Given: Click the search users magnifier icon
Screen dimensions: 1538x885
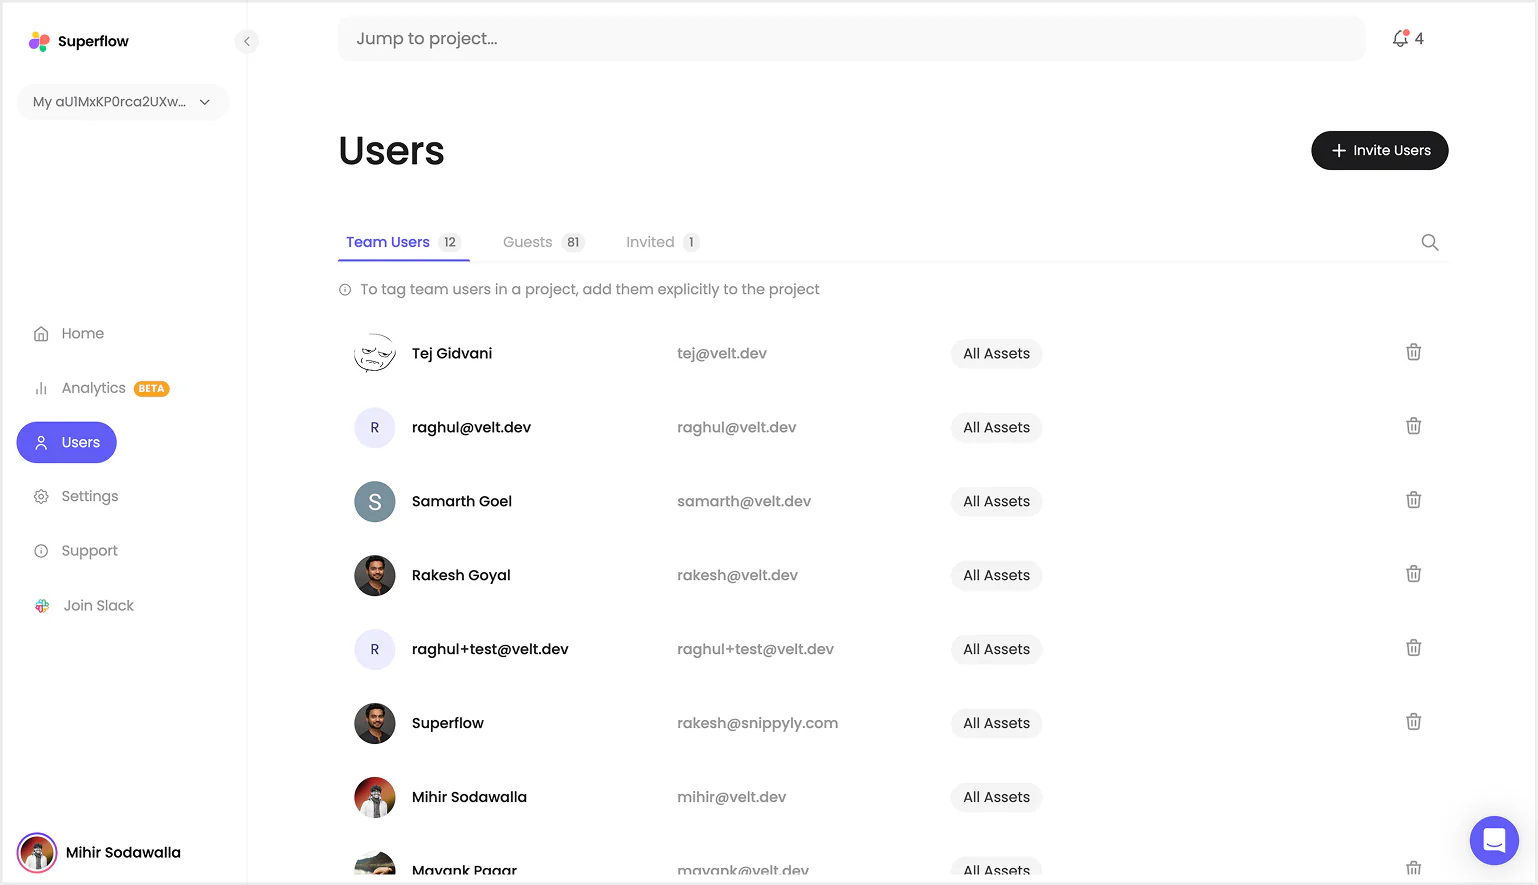Looking at the screenshot, I should pyautogui.click(x=1430, y=242).
